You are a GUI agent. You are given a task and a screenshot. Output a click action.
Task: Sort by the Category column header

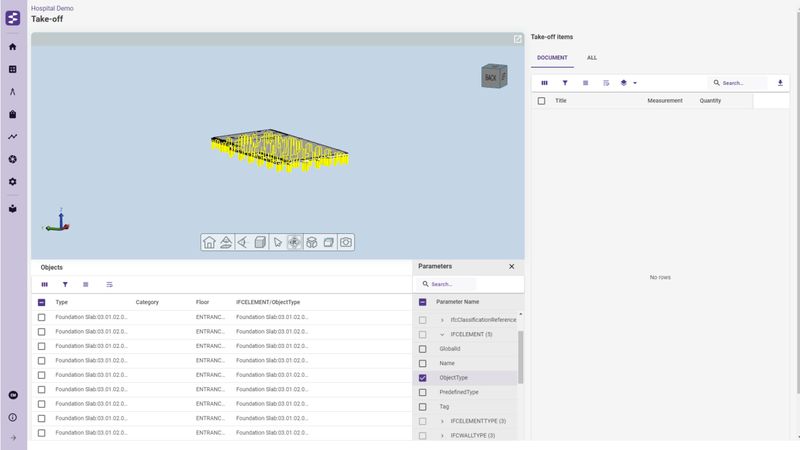pos(147,302)
